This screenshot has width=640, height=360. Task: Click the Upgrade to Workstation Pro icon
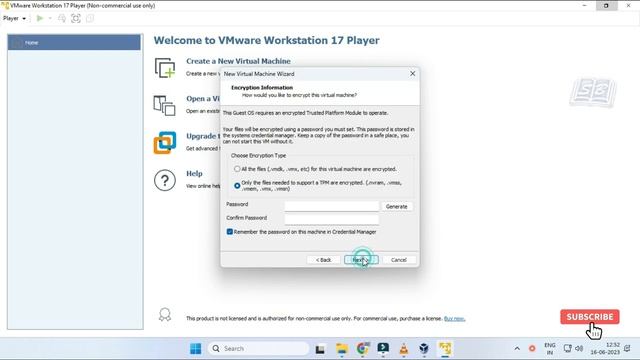coord(165,142)
